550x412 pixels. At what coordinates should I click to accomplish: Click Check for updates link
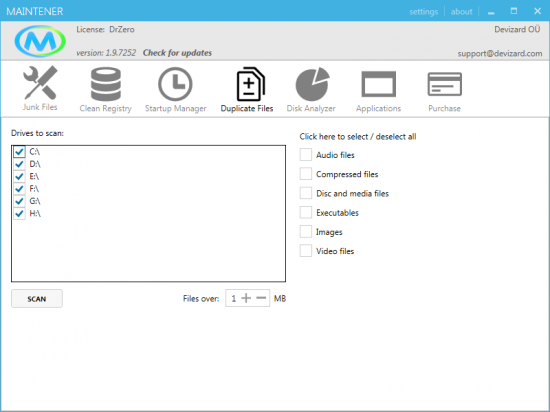177,53
